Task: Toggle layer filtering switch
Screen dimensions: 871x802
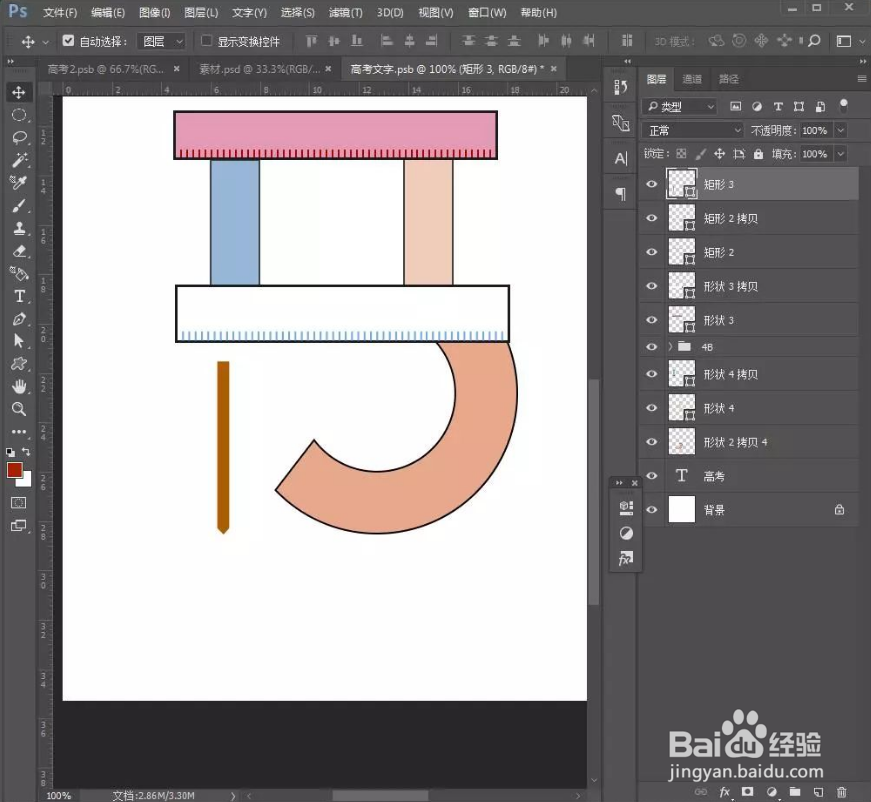Action: 843,105
